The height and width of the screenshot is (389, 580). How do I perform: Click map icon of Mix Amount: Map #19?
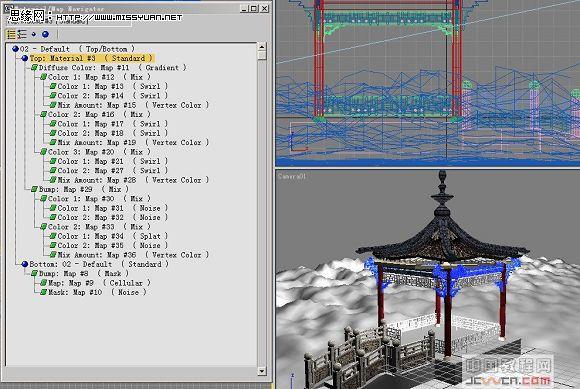tap(53, 142)
